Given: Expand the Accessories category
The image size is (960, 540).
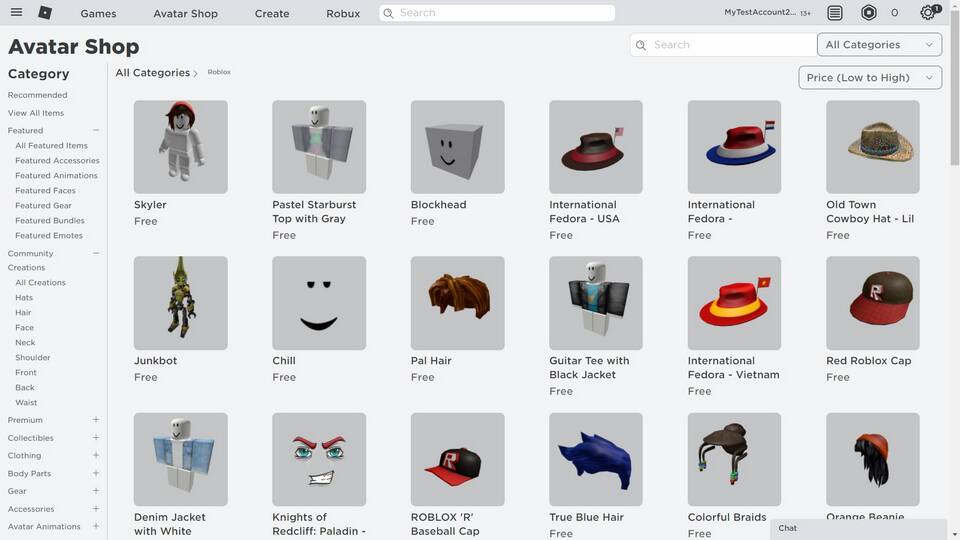Looking at the screenshot, I should (96, 508).
